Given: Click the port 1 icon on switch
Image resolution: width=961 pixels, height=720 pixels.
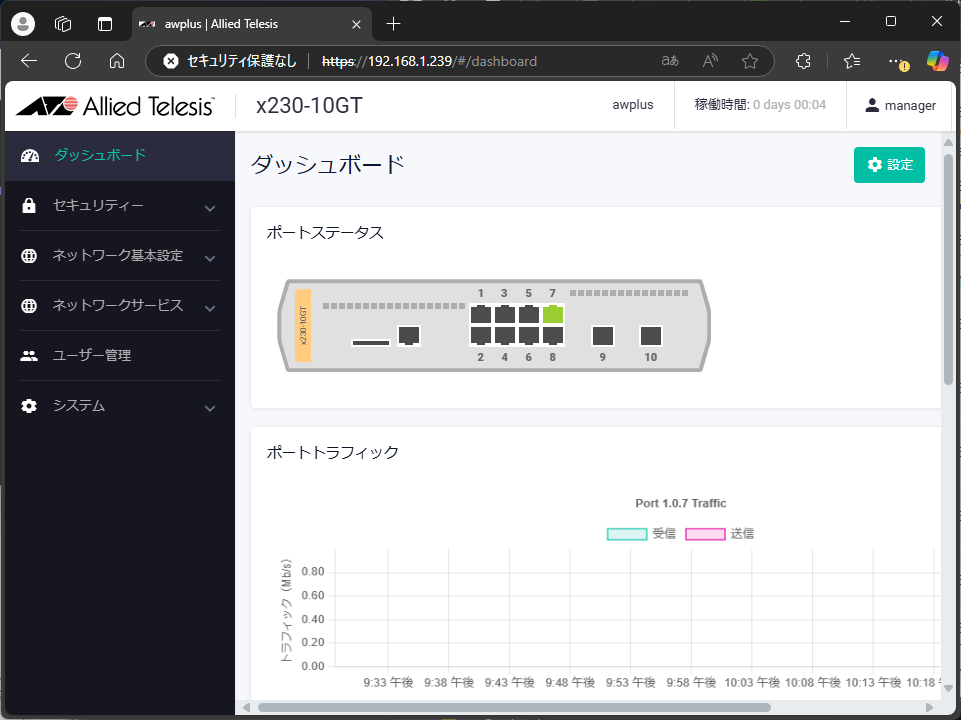Looking at the screenshot, I should pyautogui.click(x=480, y=314).
